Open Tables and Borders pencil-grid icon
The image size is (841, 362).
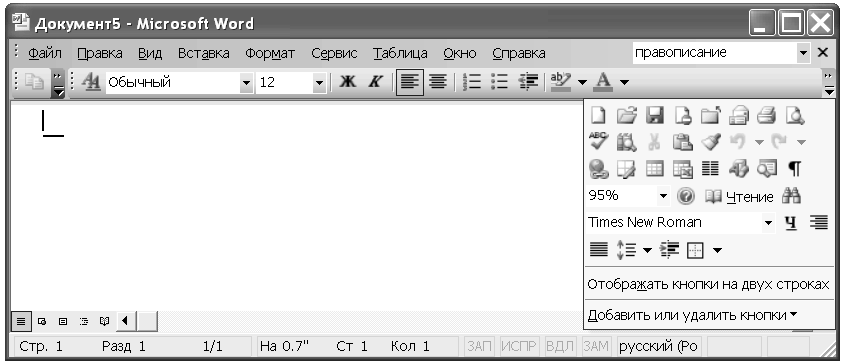pos(626,169)
